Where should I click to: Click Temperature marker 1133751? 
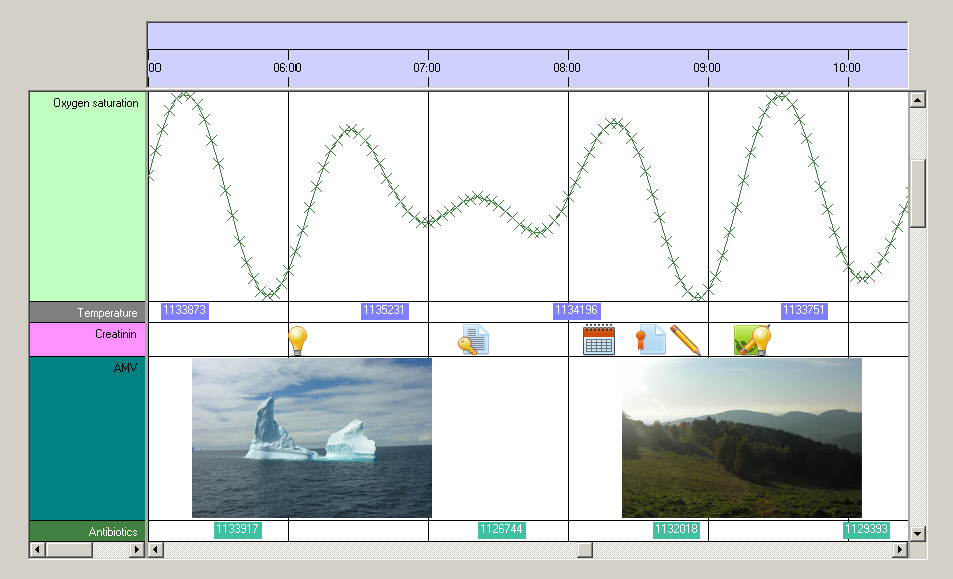[x=804, y=311]
